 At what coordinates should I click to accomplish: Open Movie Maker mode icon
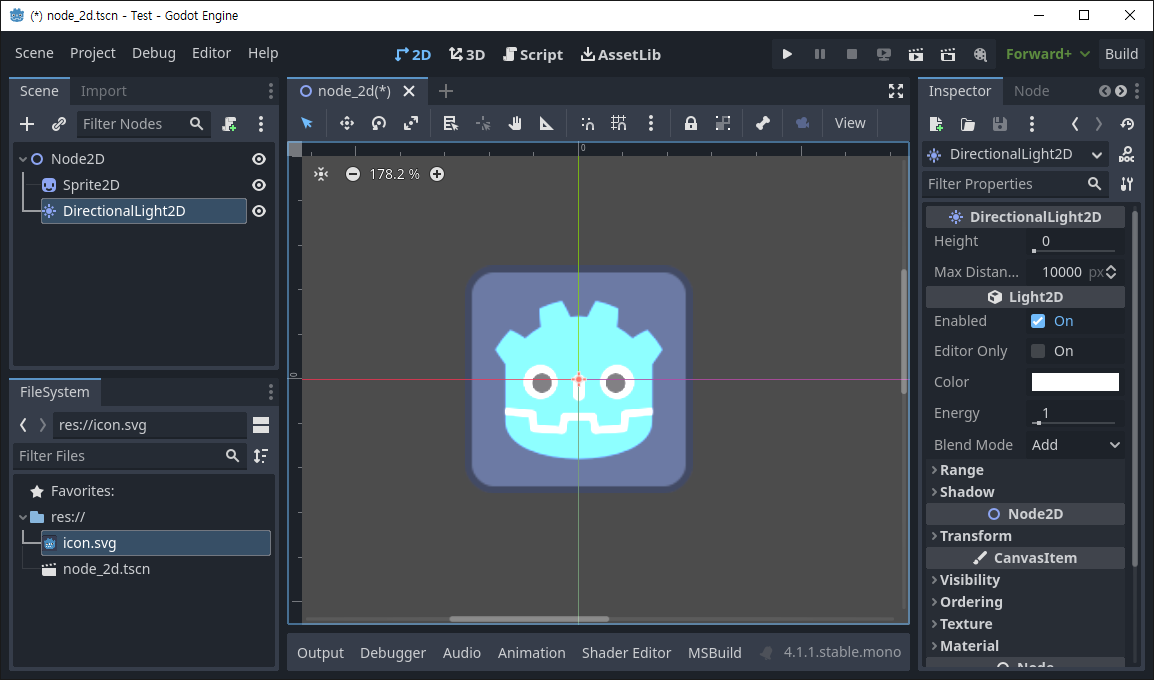coord(980,54)
